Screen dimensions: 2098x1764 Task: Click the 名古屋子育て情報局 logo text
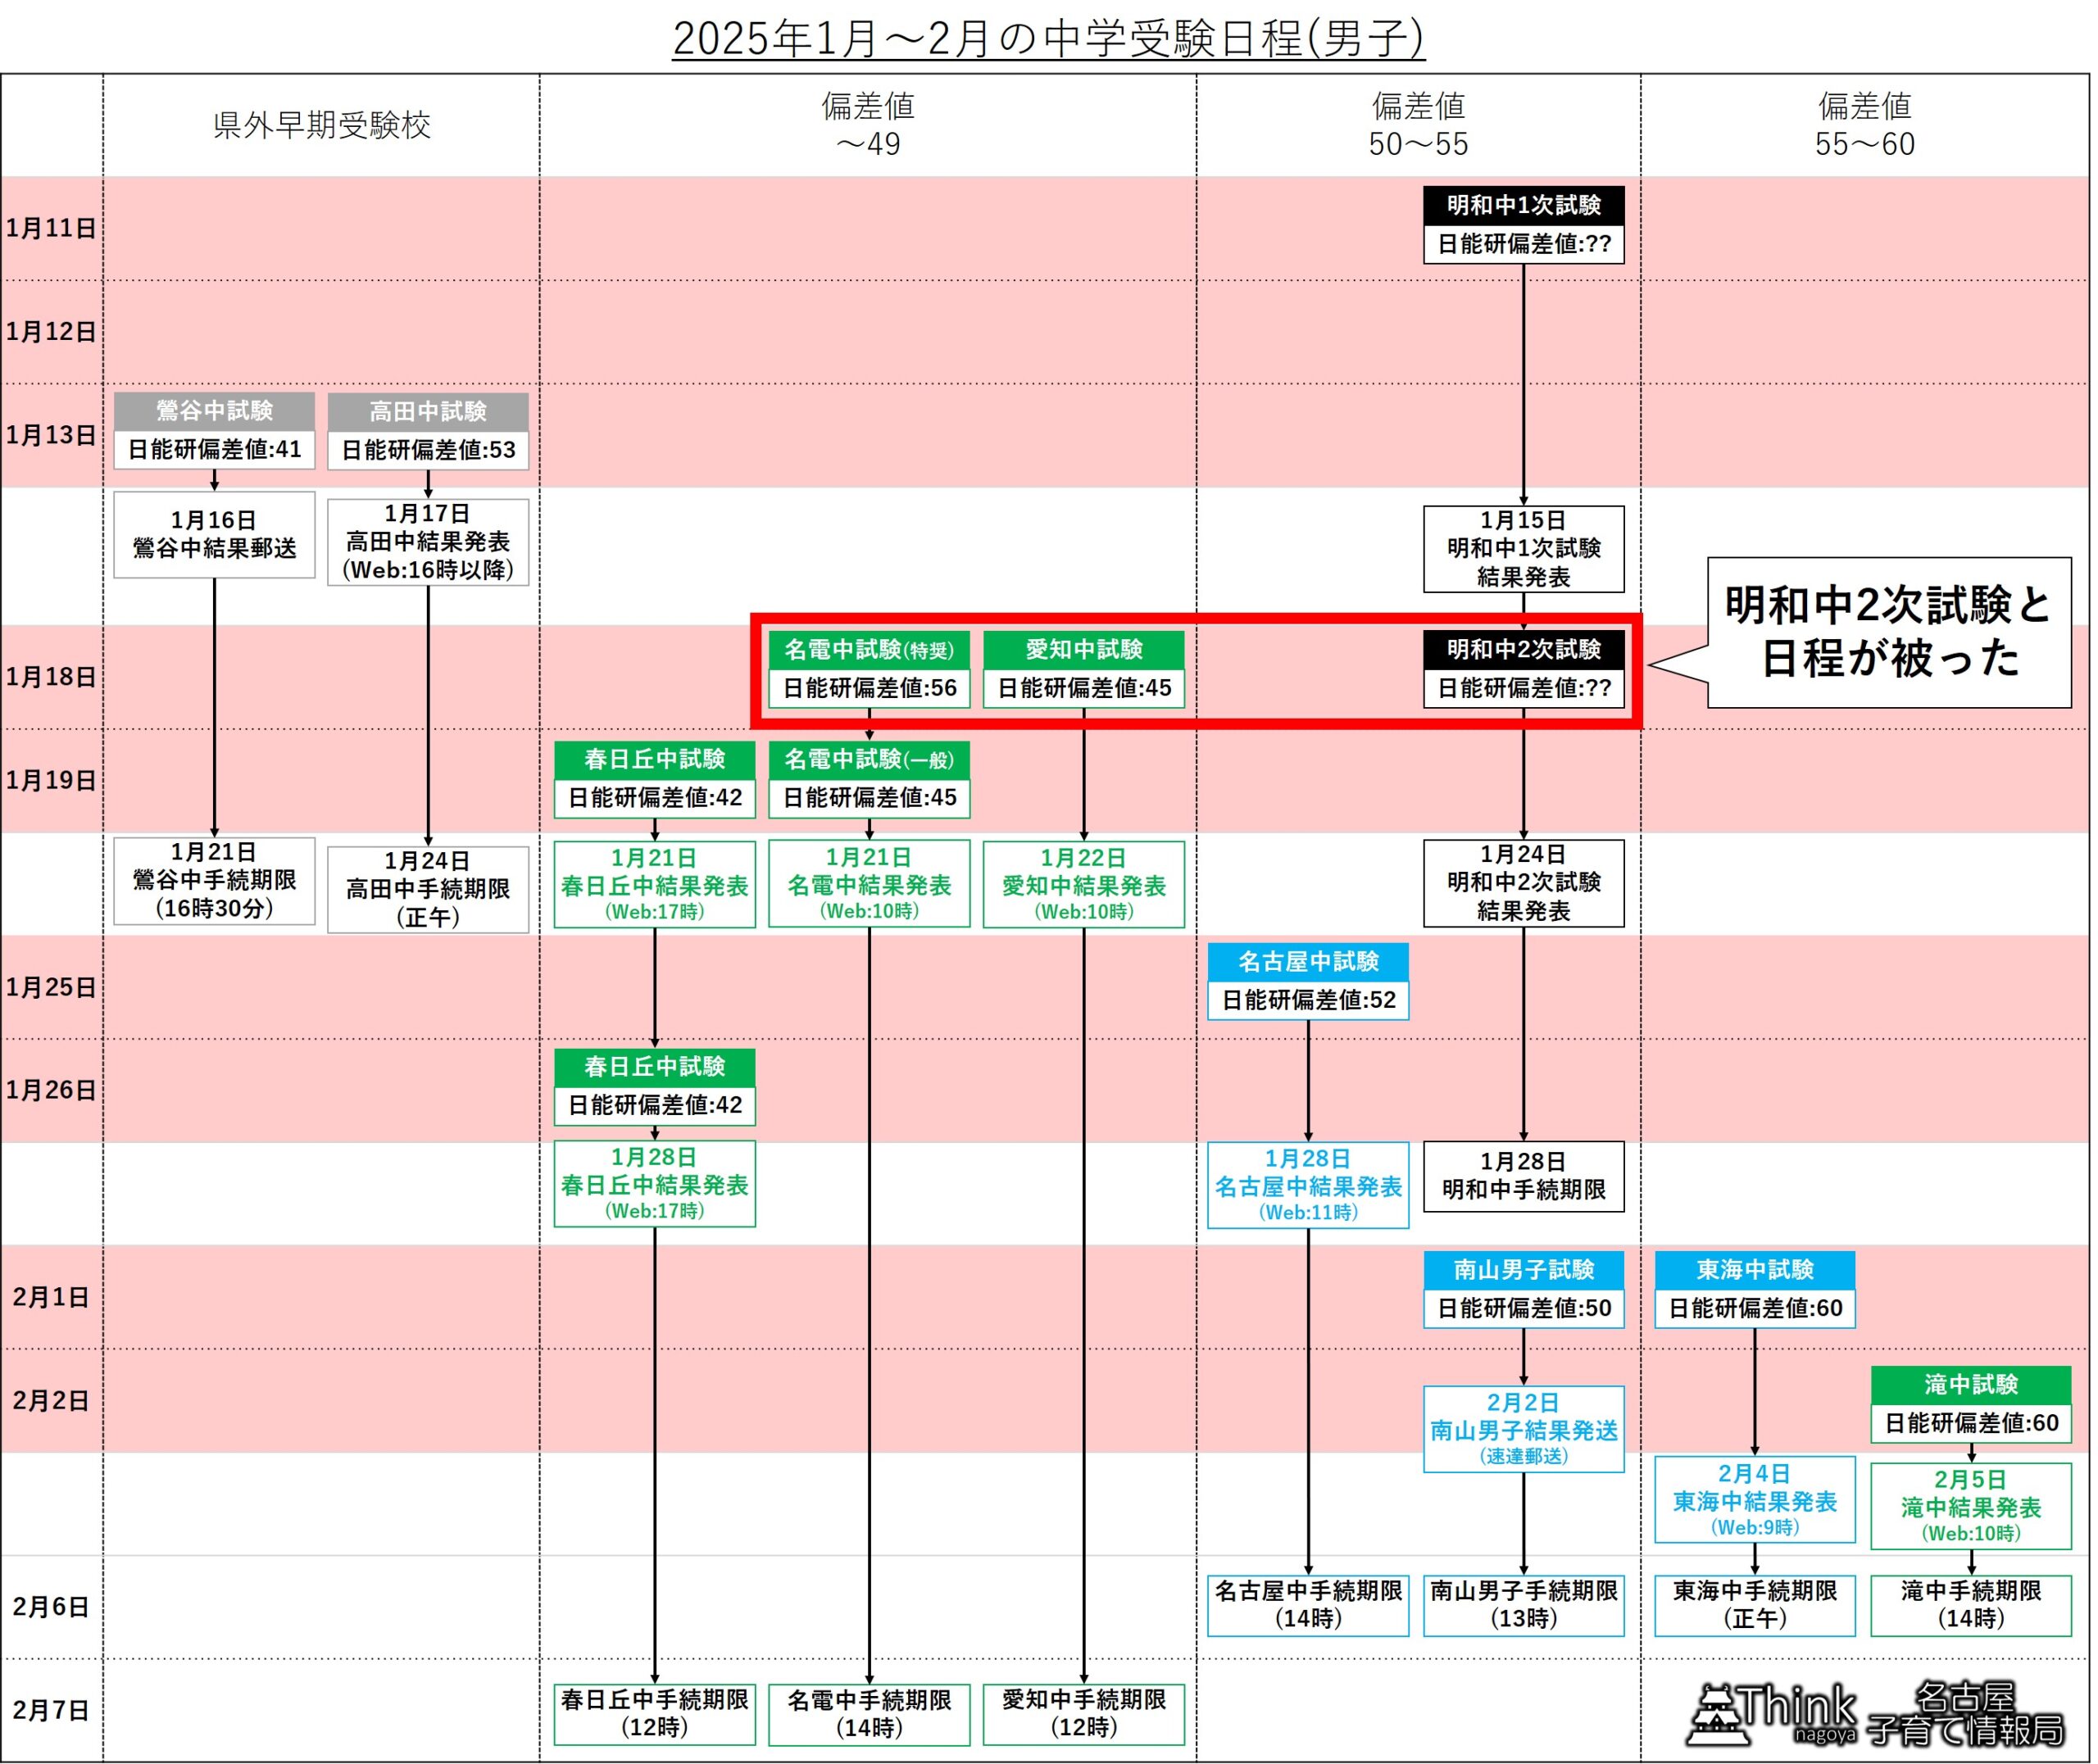[1965, 1712]
